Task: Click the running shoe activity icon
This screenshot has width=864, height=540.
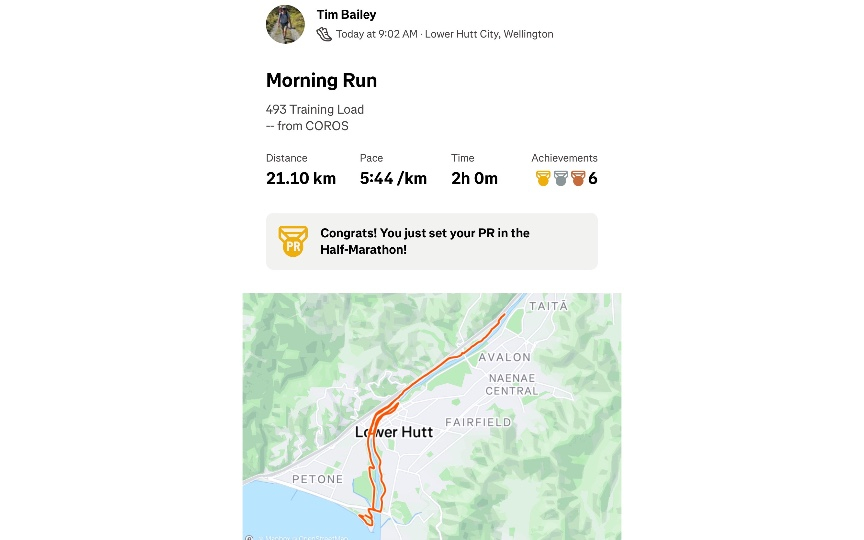Action: coord(324,34)
